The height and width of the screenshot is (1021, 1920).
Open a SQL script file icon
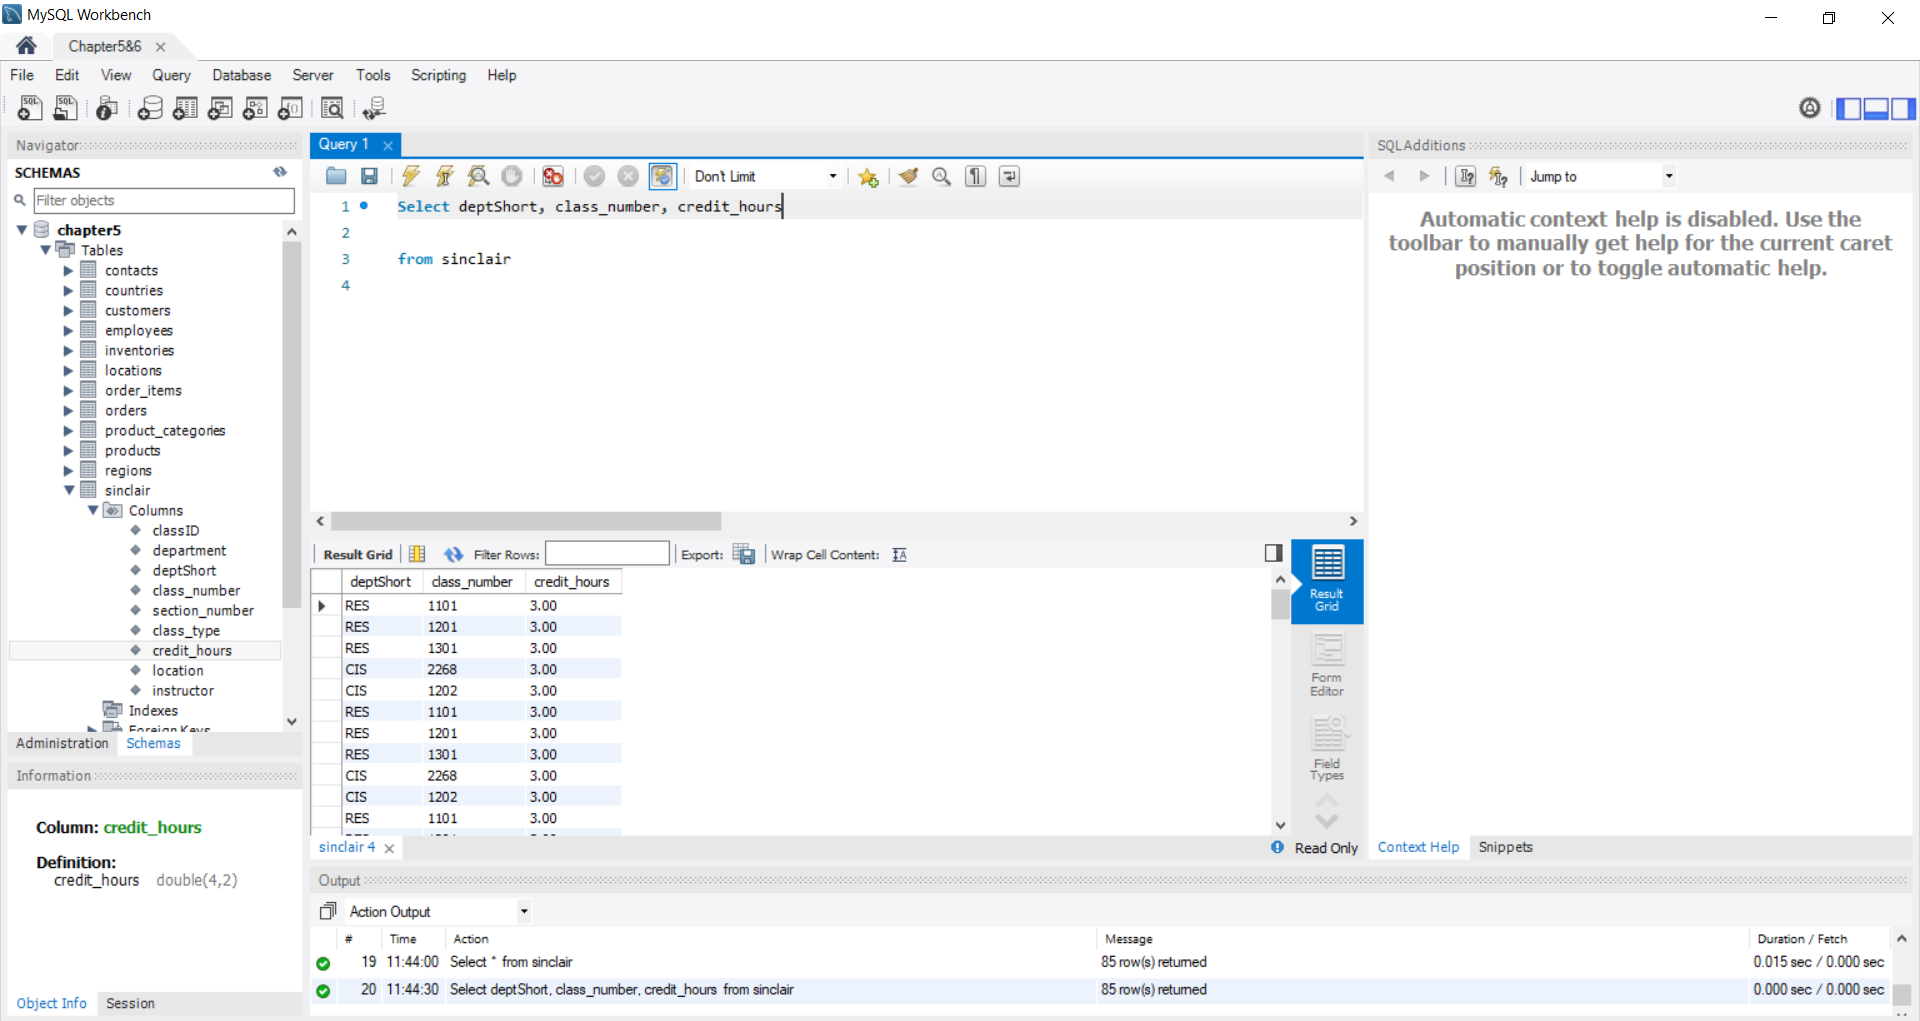click(65, 108)
